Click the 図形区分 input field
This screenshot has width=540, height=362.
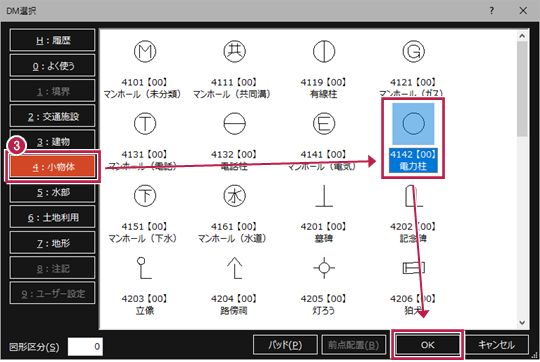point(85,347)
